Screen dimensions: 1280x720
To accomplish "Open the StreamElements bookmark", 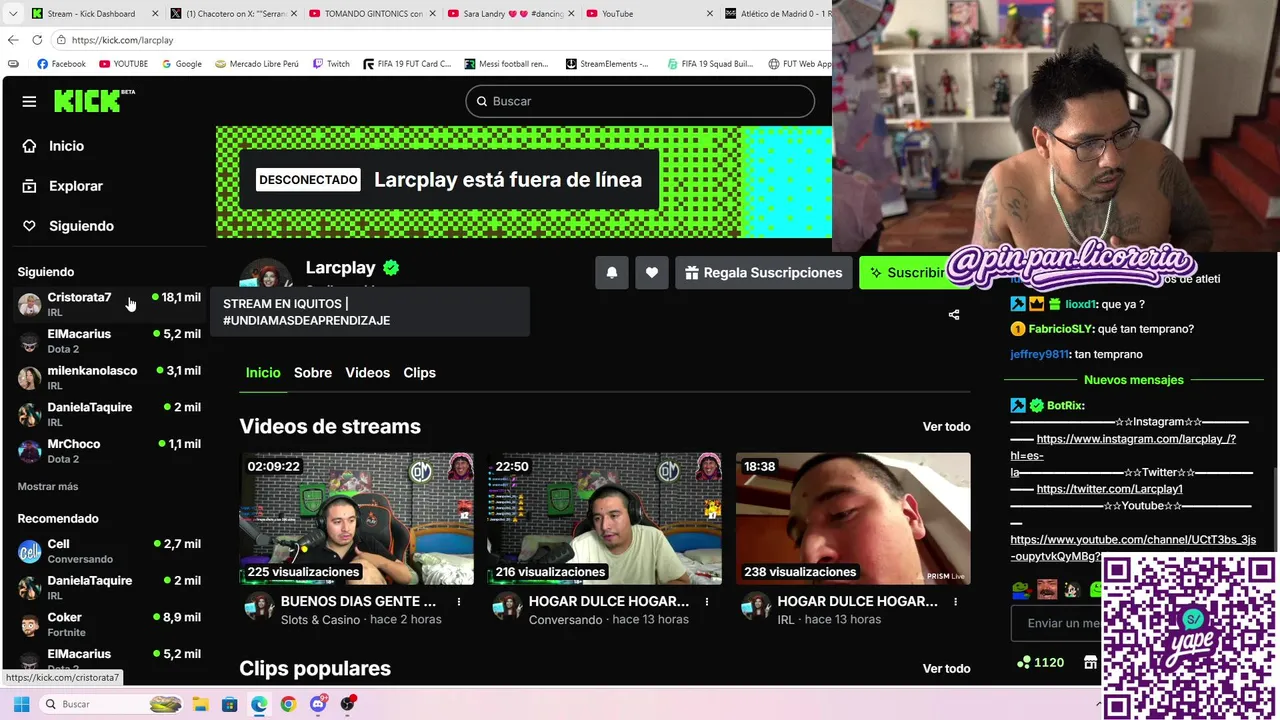I will (x=607, y=64).
